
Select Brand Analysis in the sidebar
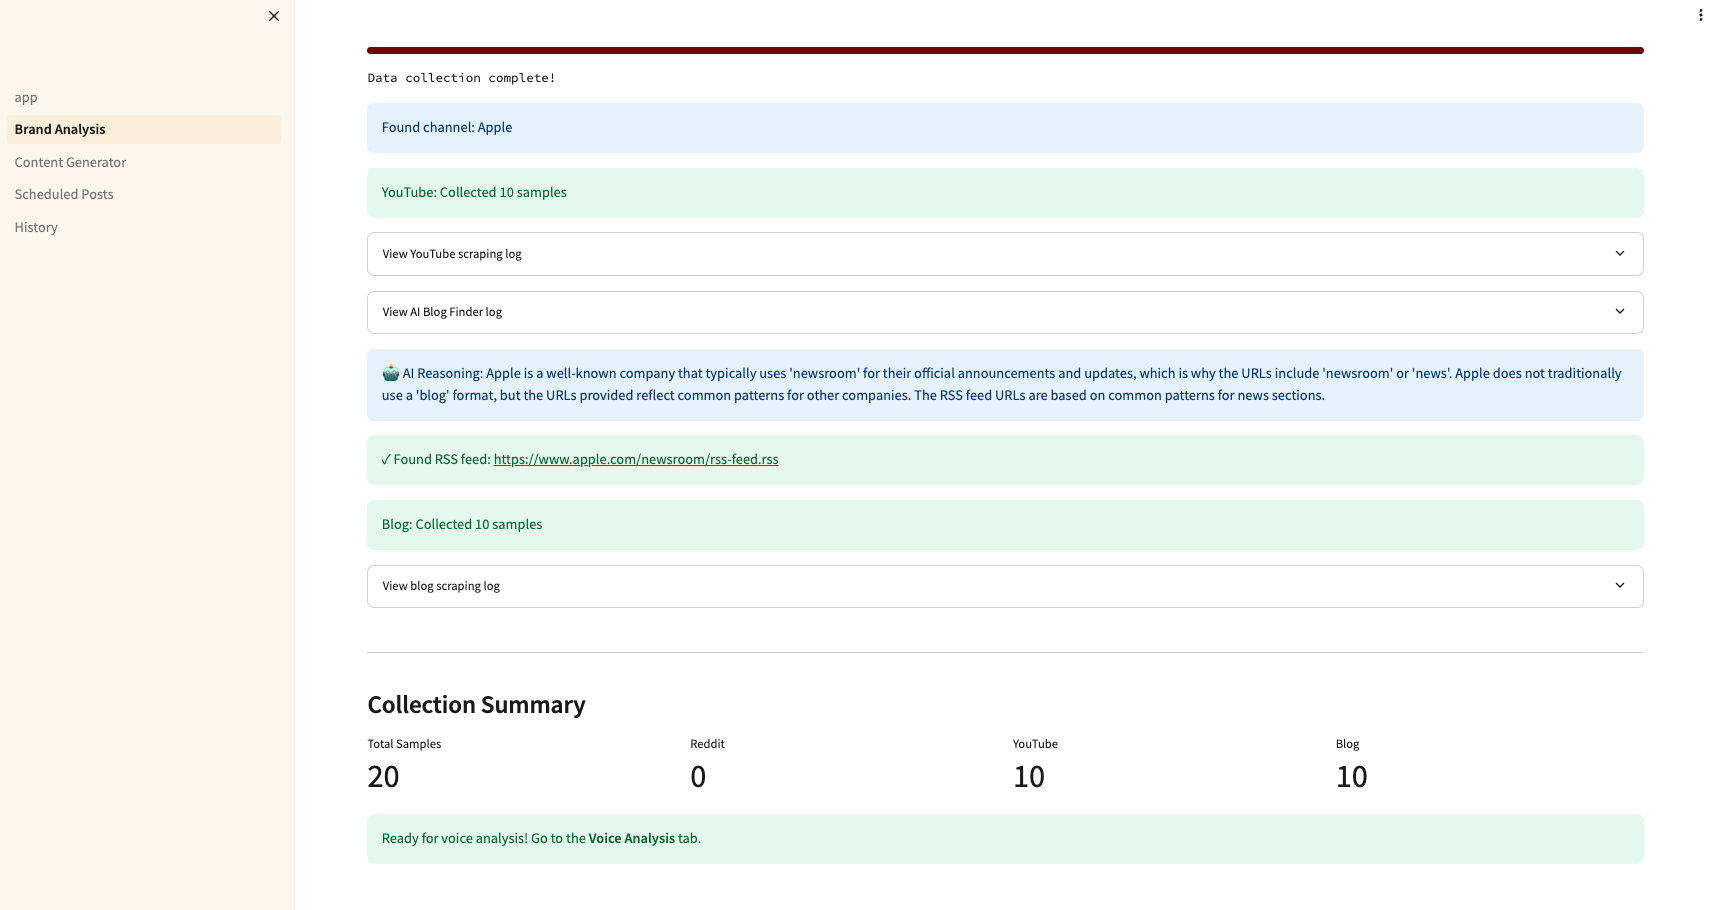[x=60, y=130]
